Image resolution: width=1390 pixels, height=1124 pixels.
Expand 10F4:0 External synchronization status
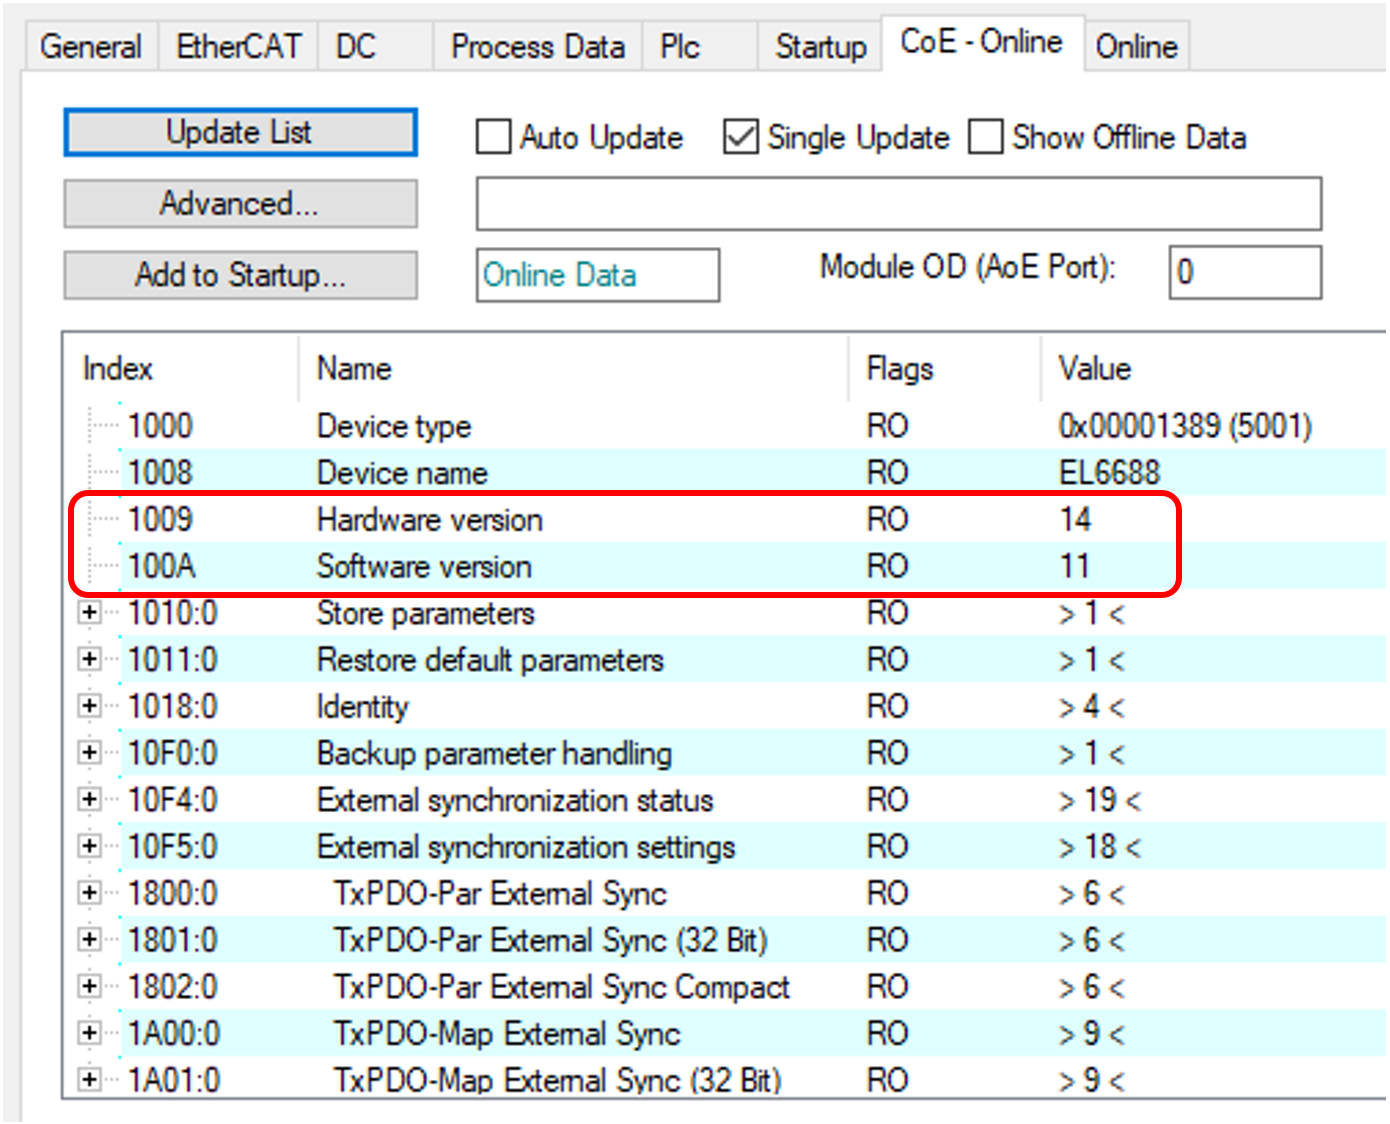coord(90,800)
